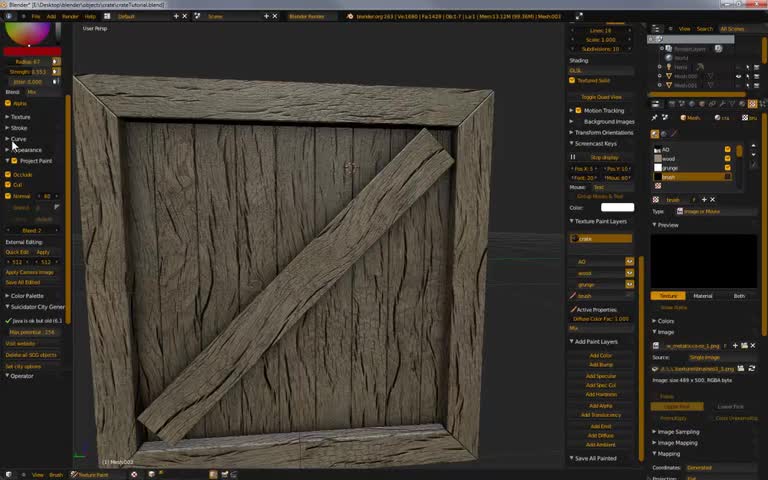Open the Render menu
Image resolution: width=768 pixels, height=480 pixels.
pyautogui.click(x=70, y=16)
